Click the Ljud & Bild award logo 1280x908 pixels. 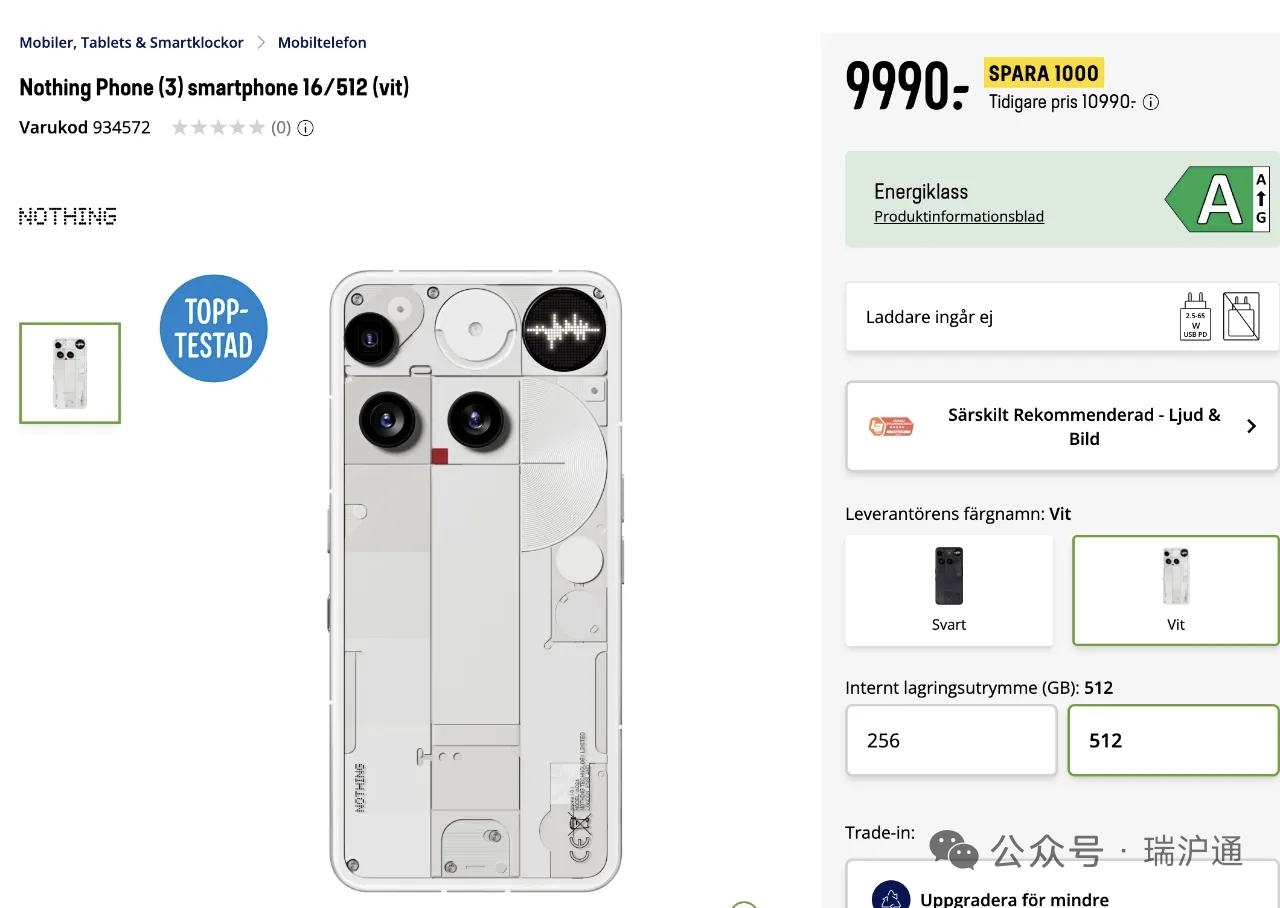[891, 427]
